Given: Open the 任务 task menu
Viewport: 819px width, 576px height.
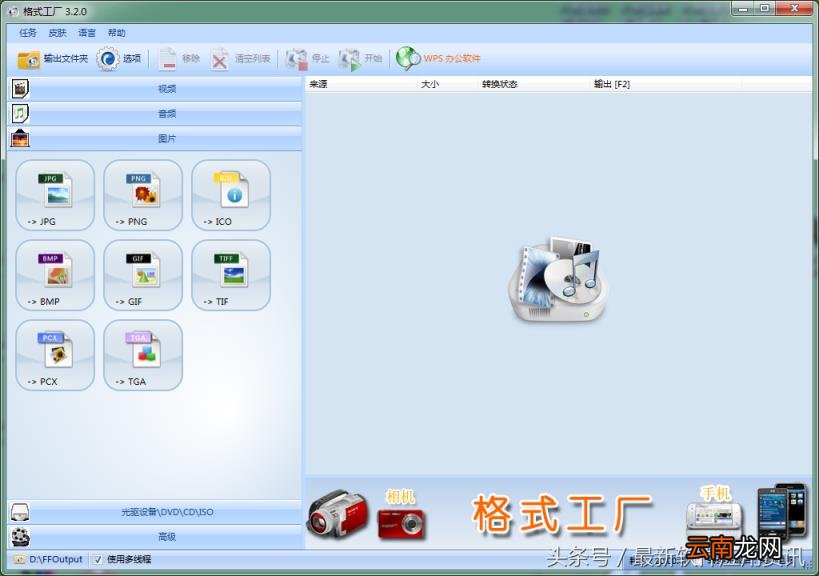Looking at the screenshot, I should click(28, 33).
